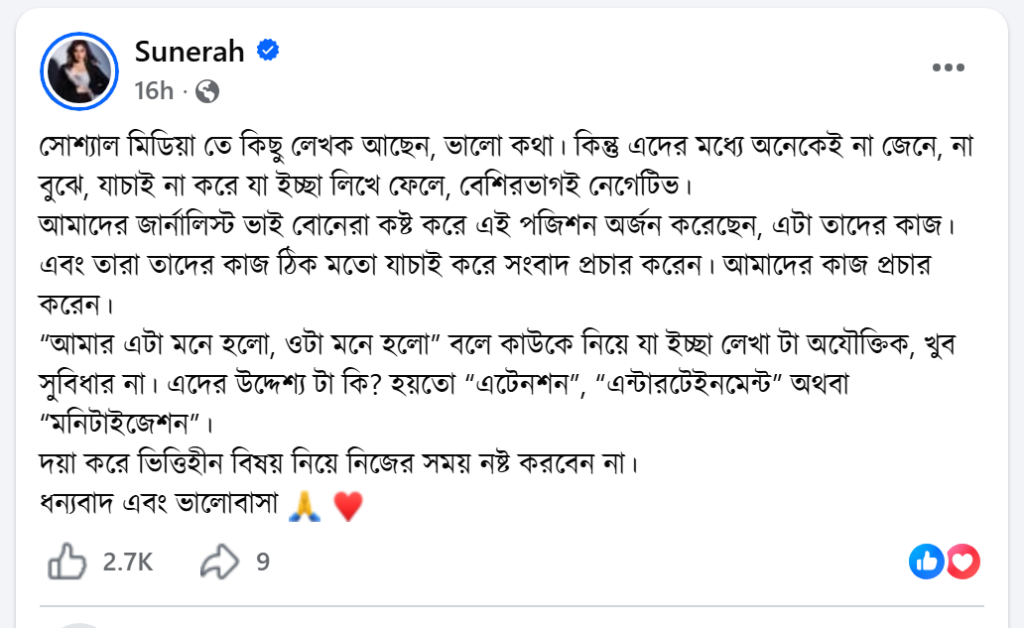Click the blue Like reaction bubble
This screenshot has width=1024, height=628.
926,562
